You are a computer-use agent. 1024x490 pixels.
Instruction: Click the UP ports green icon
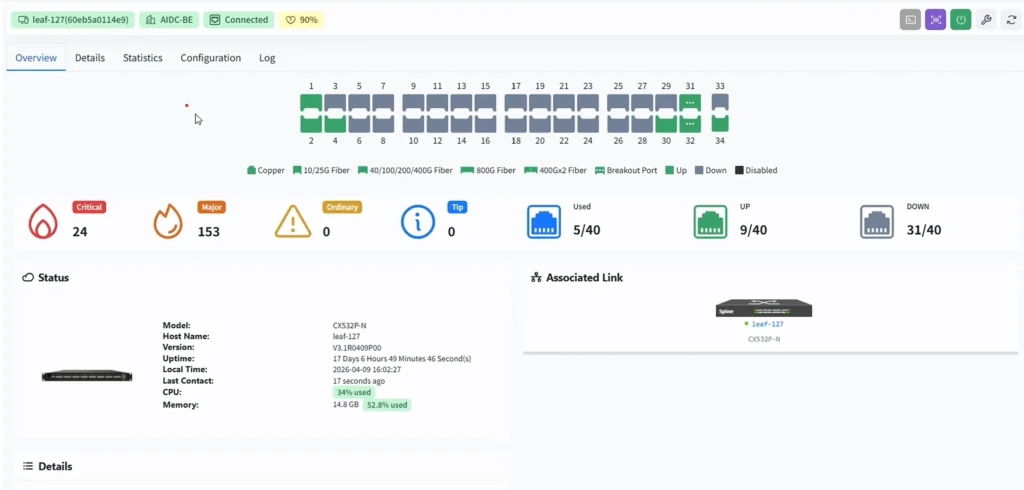711,221
